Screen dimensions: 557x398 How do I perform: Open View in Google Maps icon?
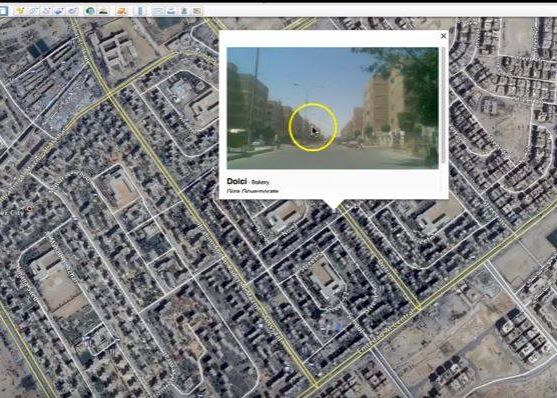[x=197, y=11]
